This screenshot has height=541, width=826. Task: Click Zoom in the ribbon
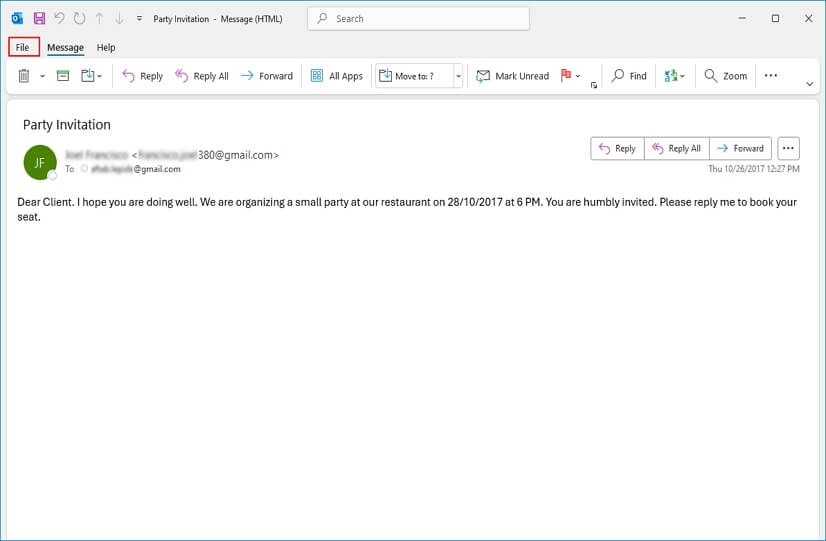click(726, 76)
